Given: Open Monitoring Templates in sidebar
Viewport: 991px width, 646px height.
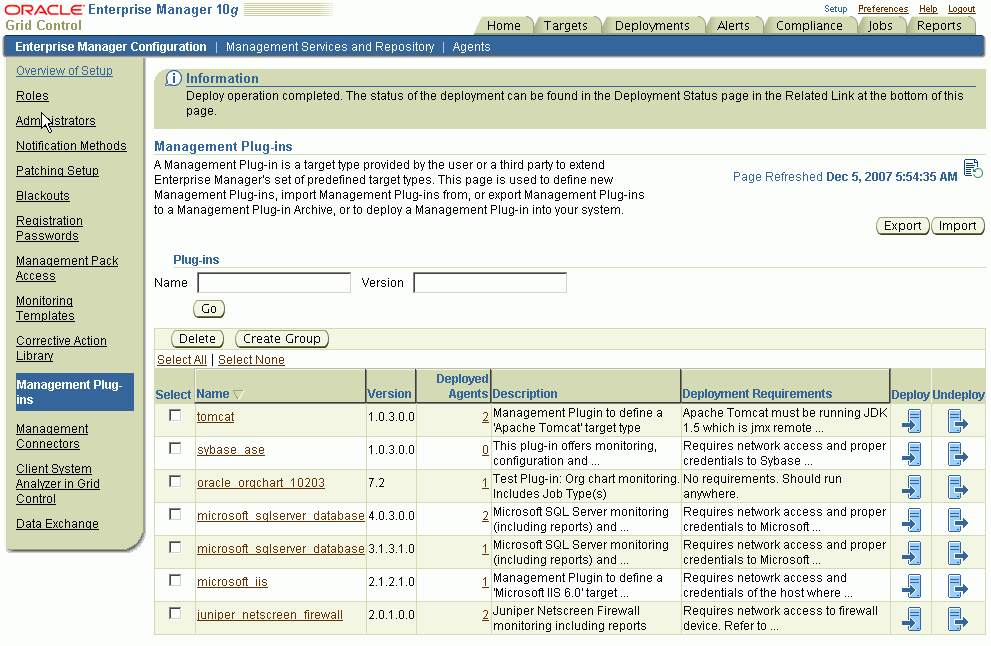Looking at the screenshot, I should pos(46,308).
